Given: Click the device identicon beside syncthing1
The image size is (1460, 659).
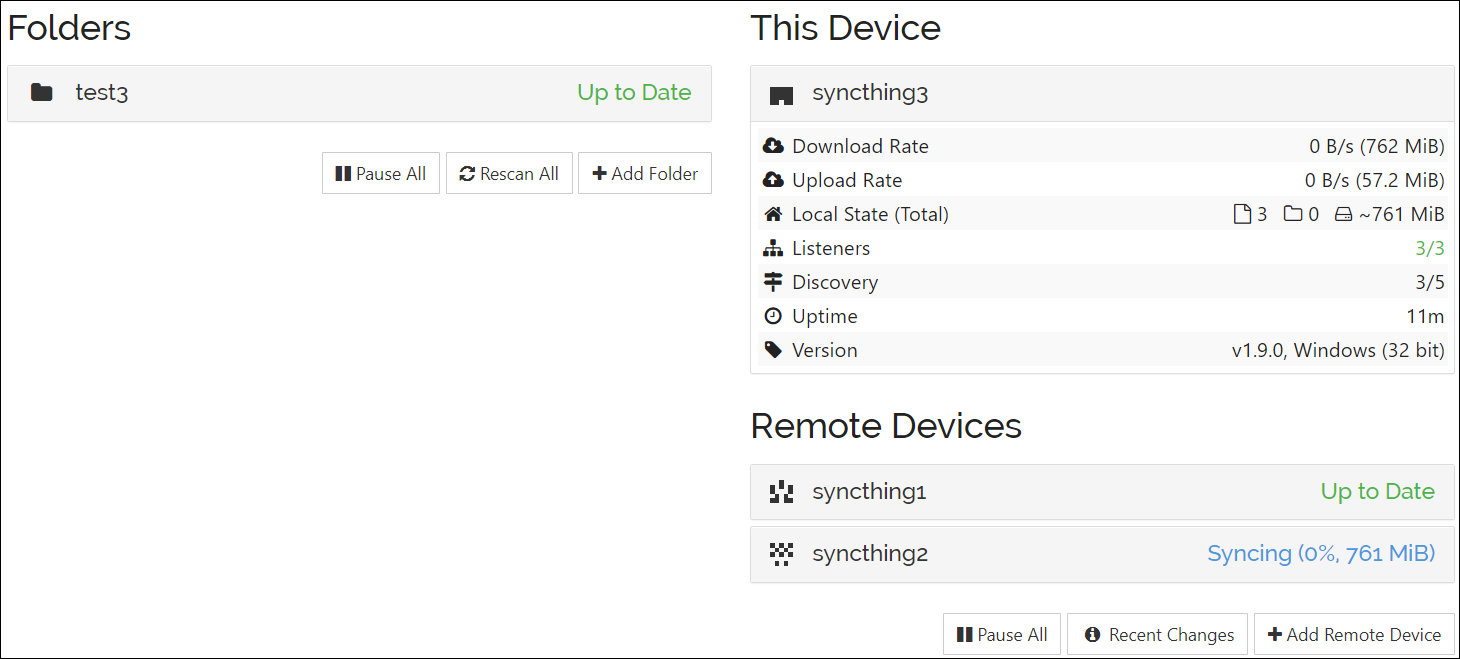Looking at the screenshot, I should pyautogui.click(x=781, y=491).
